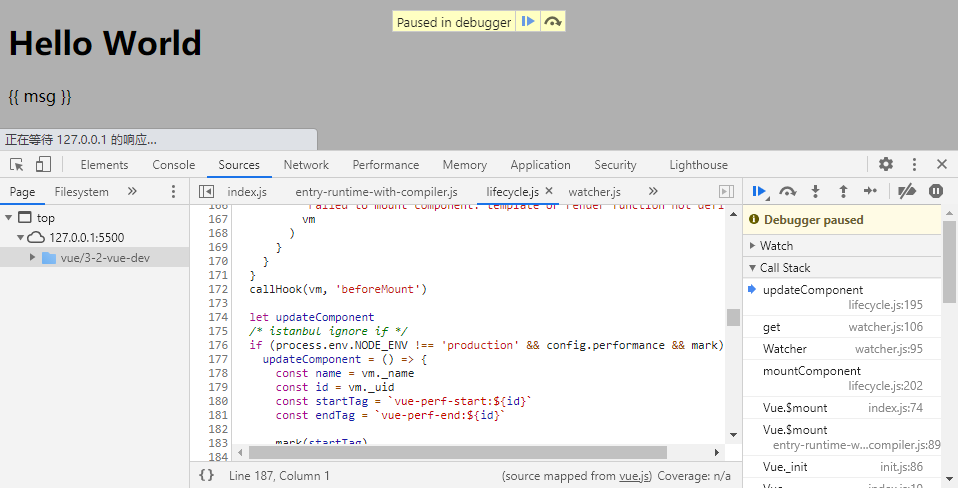The image size is (958, 488).
Task: Step over next function call
Action: tap(788, 192)
